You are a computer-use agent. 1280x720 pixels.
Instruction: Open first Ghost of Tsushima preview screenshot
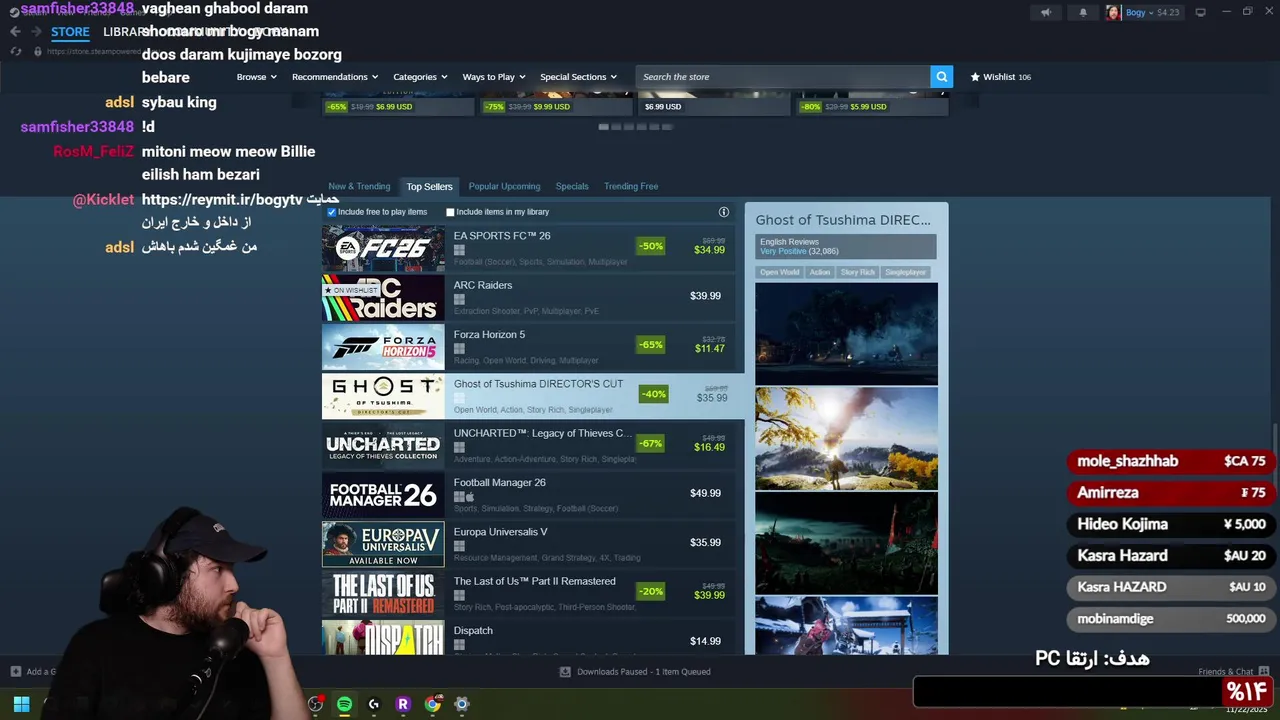pyautogui.click(x=846, y=333)
